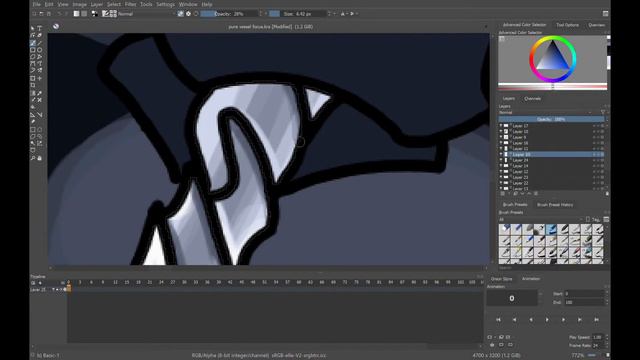Image resolution: width=640 pixels, height=360 pixels.
Task: Open the brush editor settings icon
Action: [105, 14]
